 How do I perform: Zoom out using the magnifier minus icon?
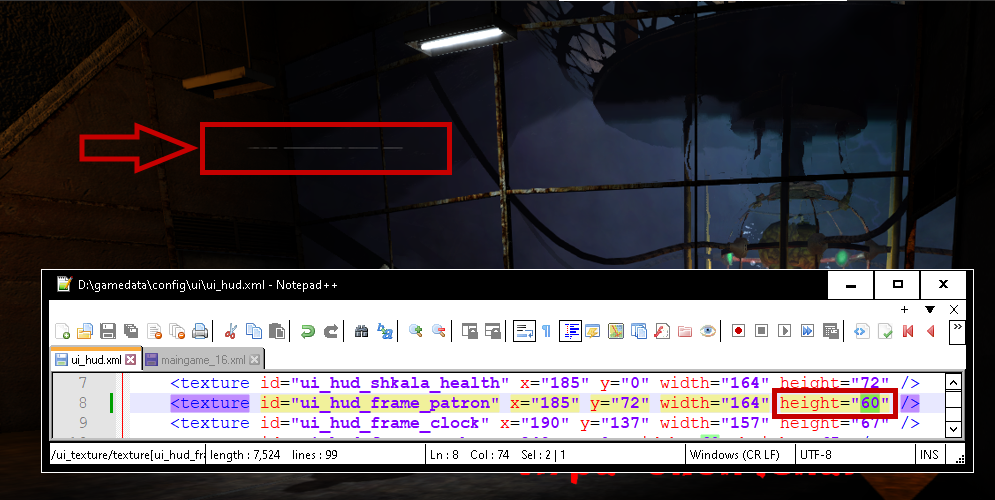pyautogui.click(x=438, y=331)
